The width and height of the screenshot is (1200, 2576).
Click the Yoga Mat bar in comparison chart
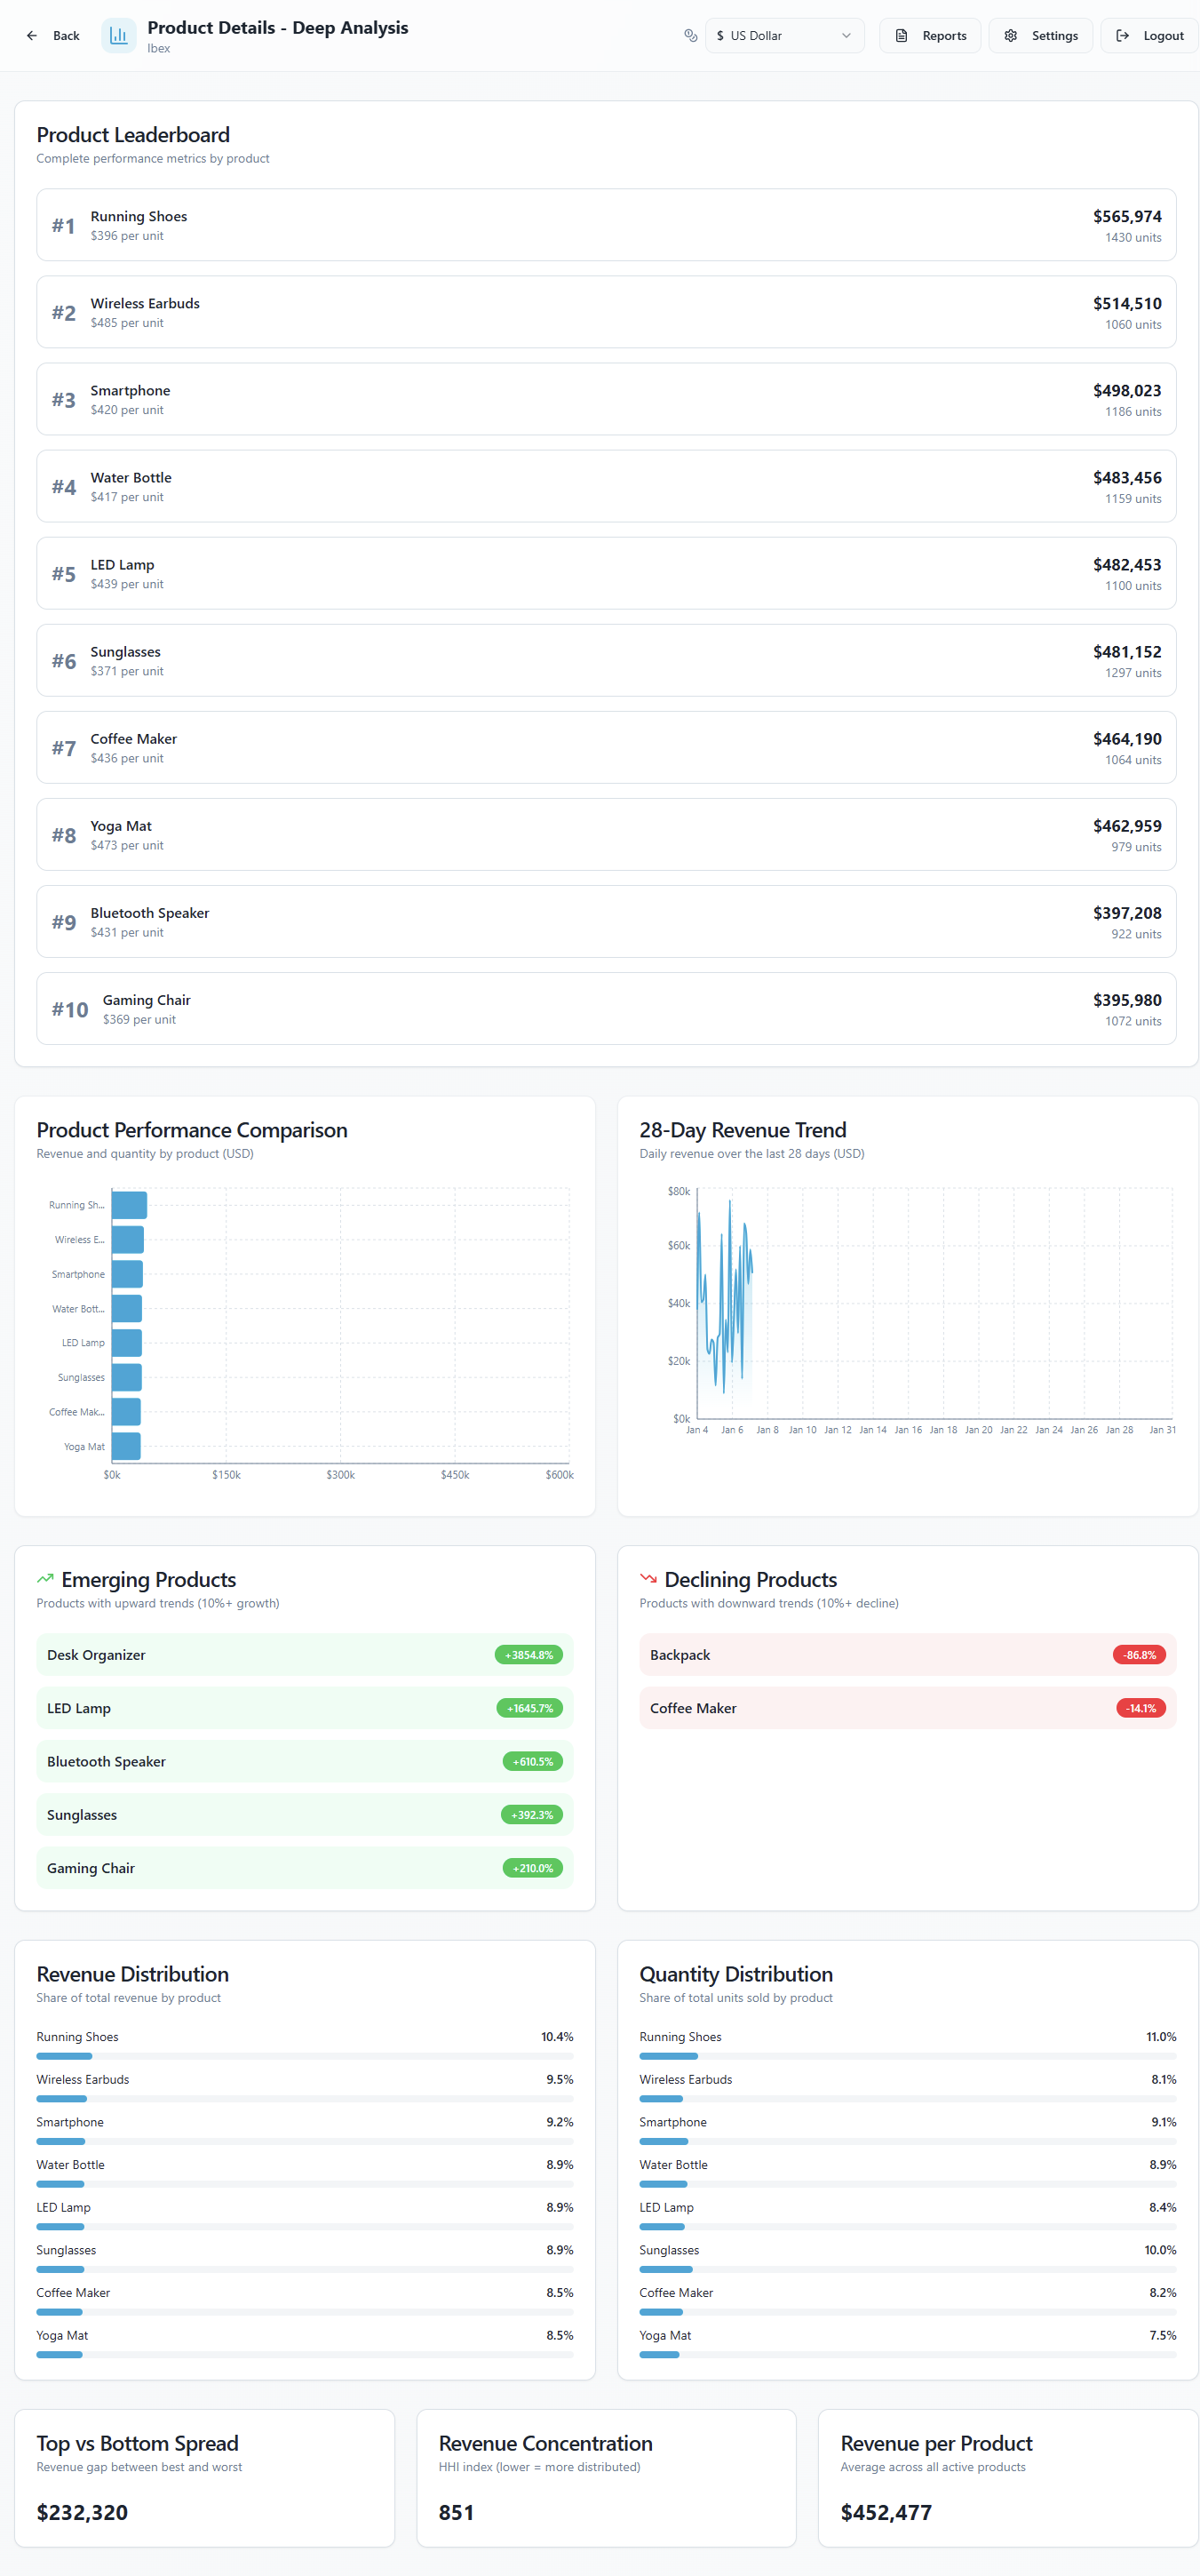(x=126, y=1446)
